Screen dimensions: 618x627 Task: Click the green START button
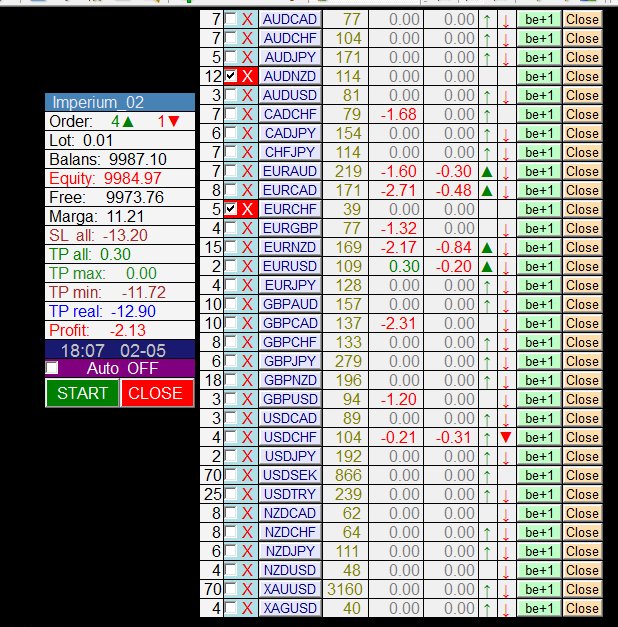point(82,393)
